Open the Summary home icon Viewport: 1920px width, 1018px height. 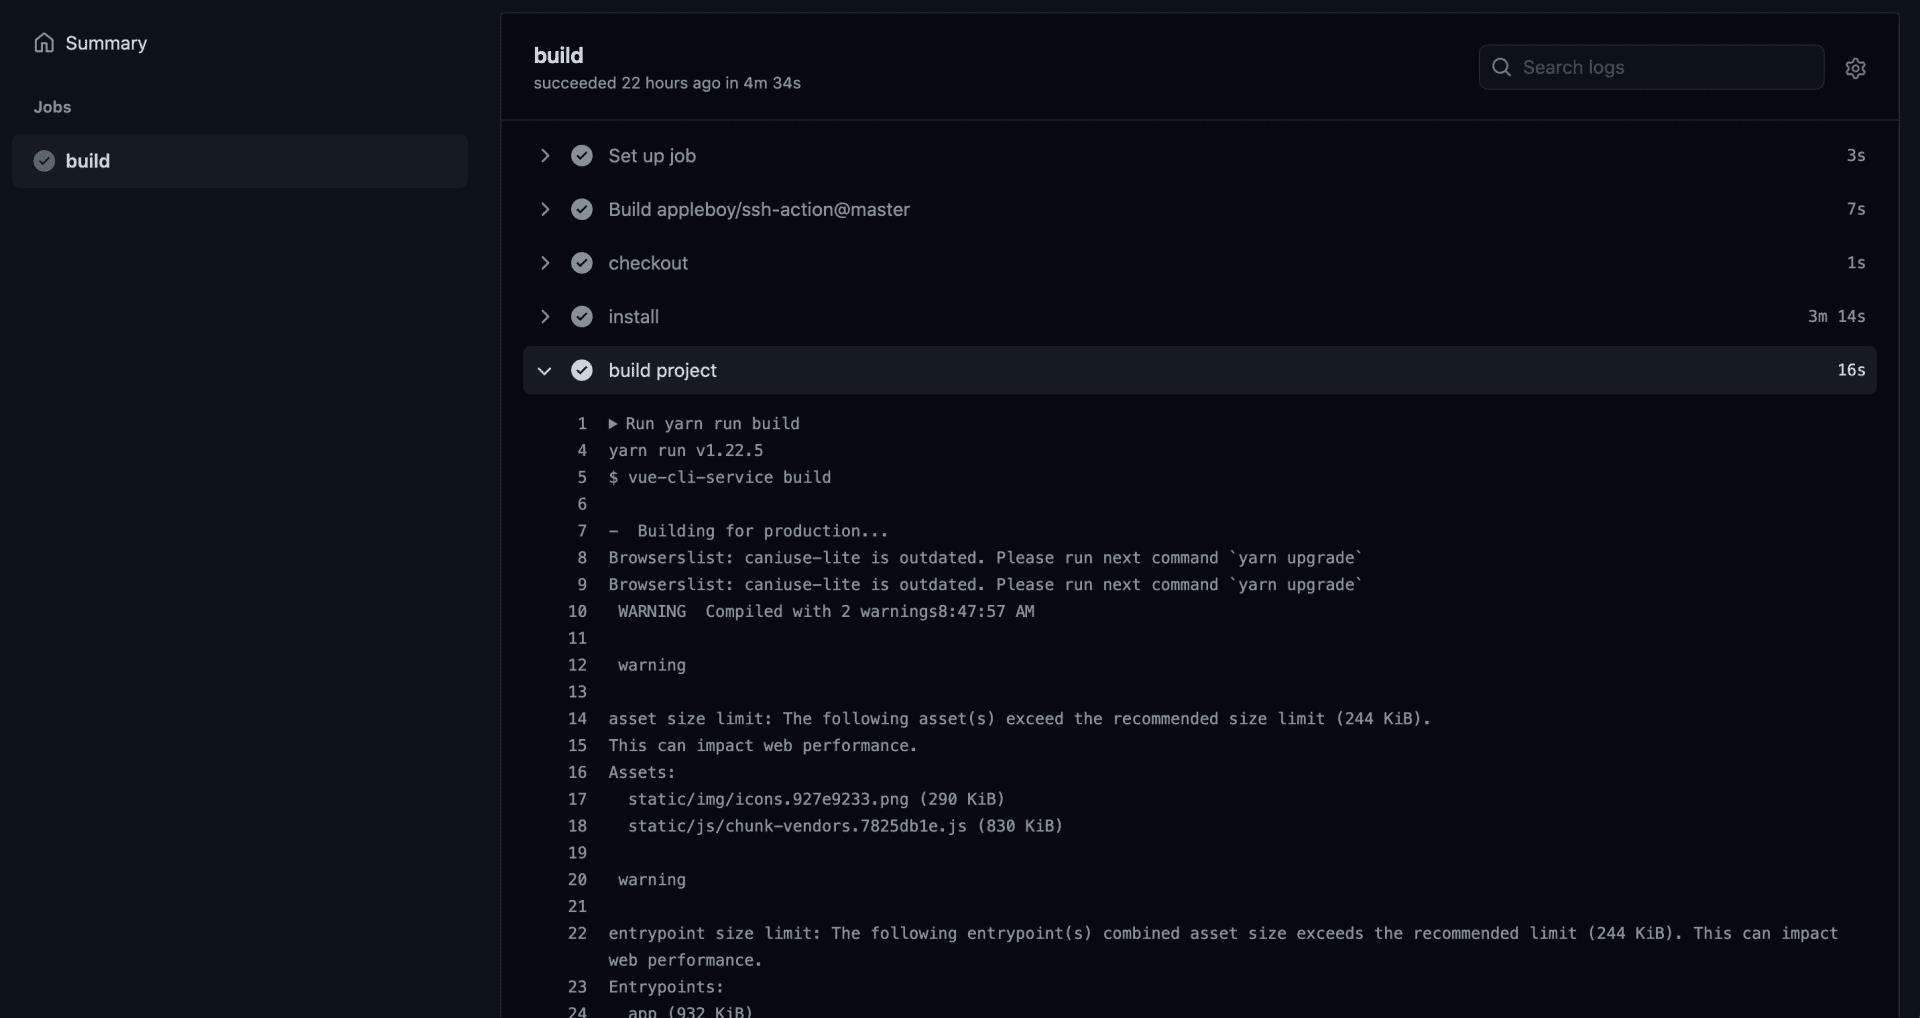(x=44, y=43)
